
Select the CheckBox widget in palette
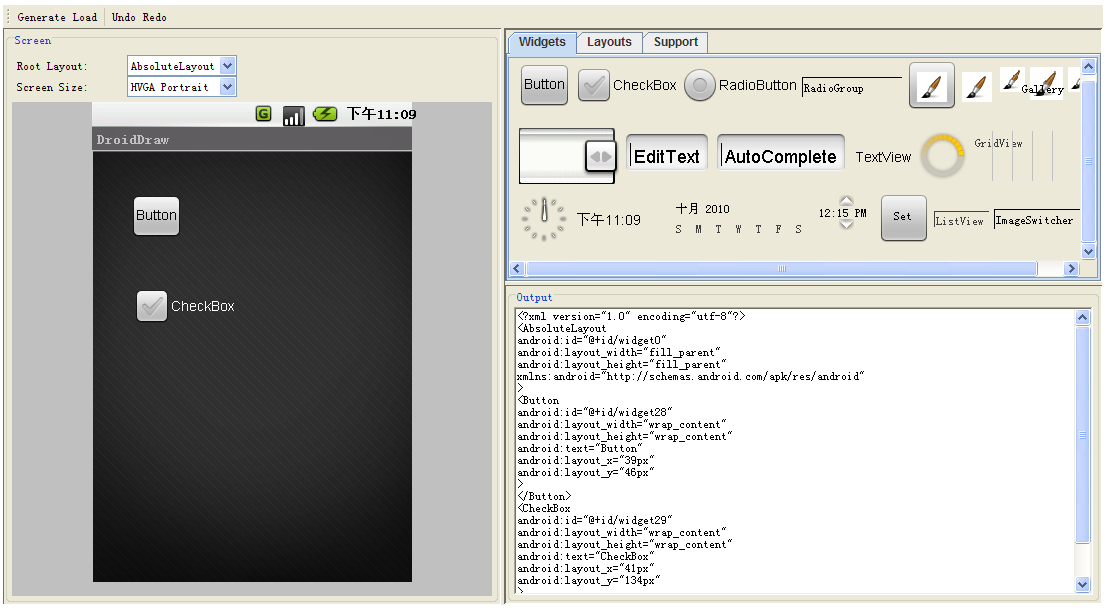(x=594, y=85)
